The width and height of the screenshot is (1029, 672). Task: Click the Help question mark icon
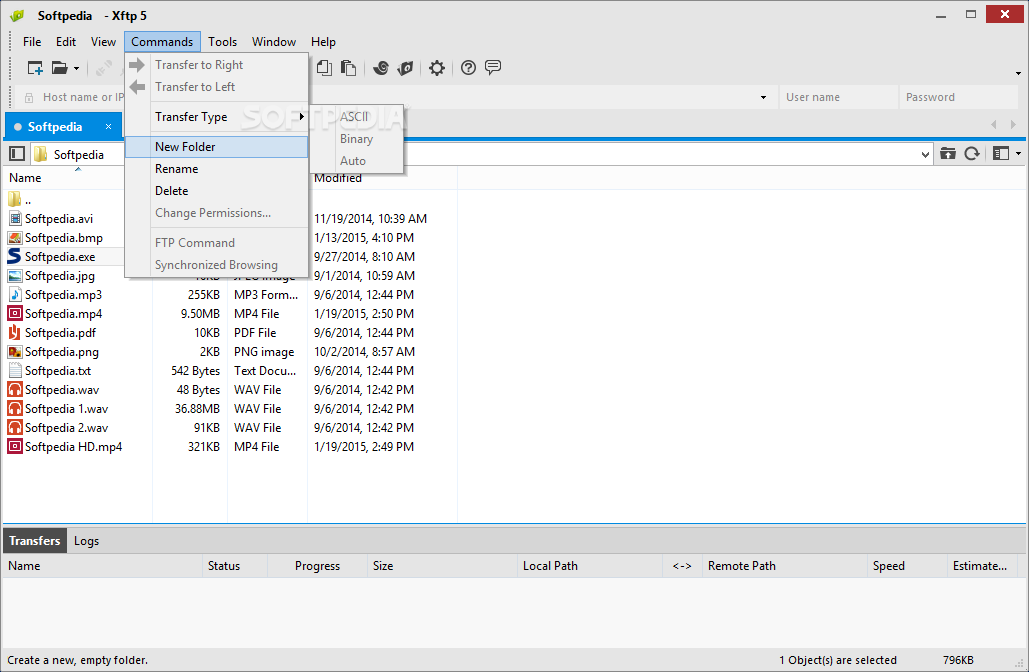tap(468, 68)
